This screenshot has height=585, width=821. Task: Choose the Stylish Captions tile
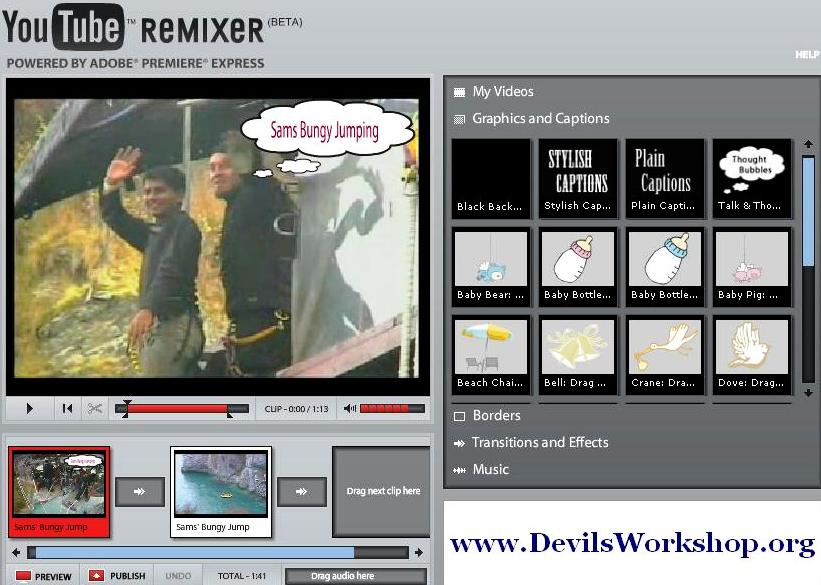[x=578, y=179]
